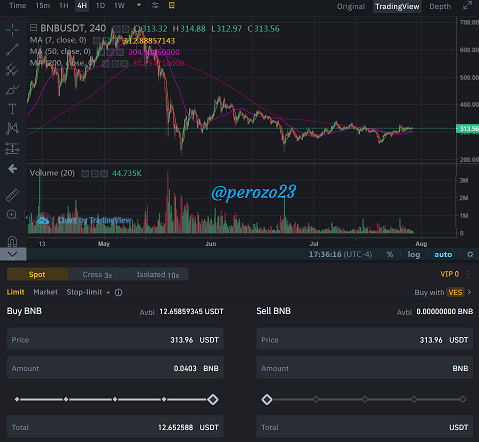Choose Limit order type

click(16, 292)
